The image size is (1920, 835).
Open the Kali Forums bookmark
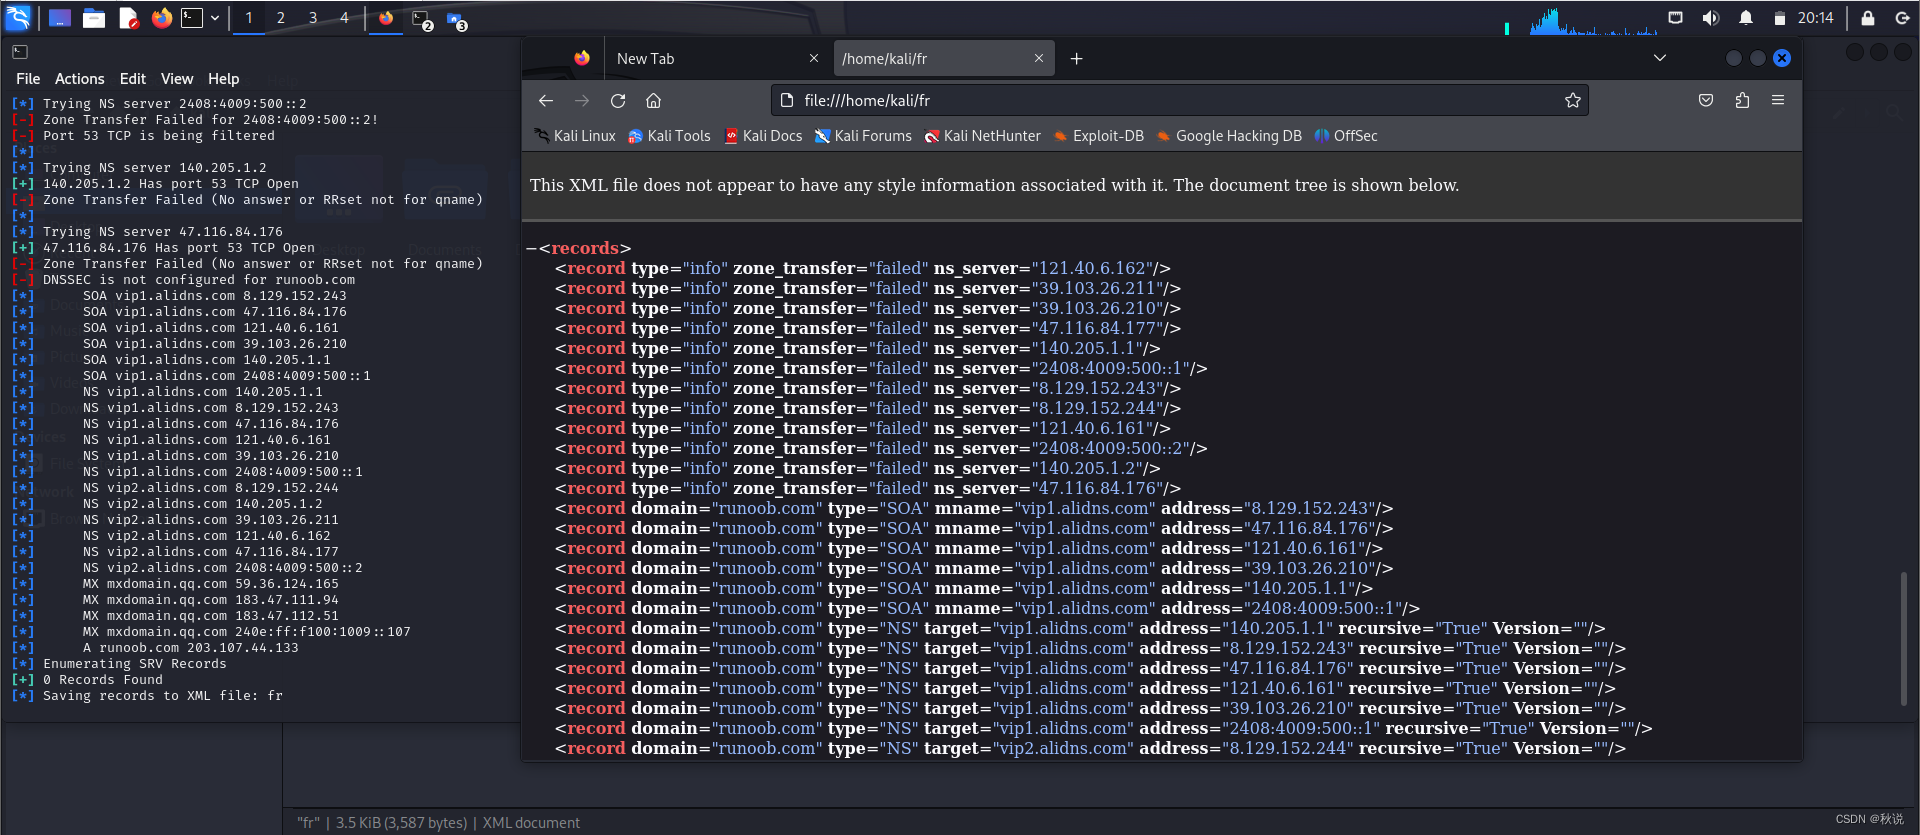(x=863, y=136)
